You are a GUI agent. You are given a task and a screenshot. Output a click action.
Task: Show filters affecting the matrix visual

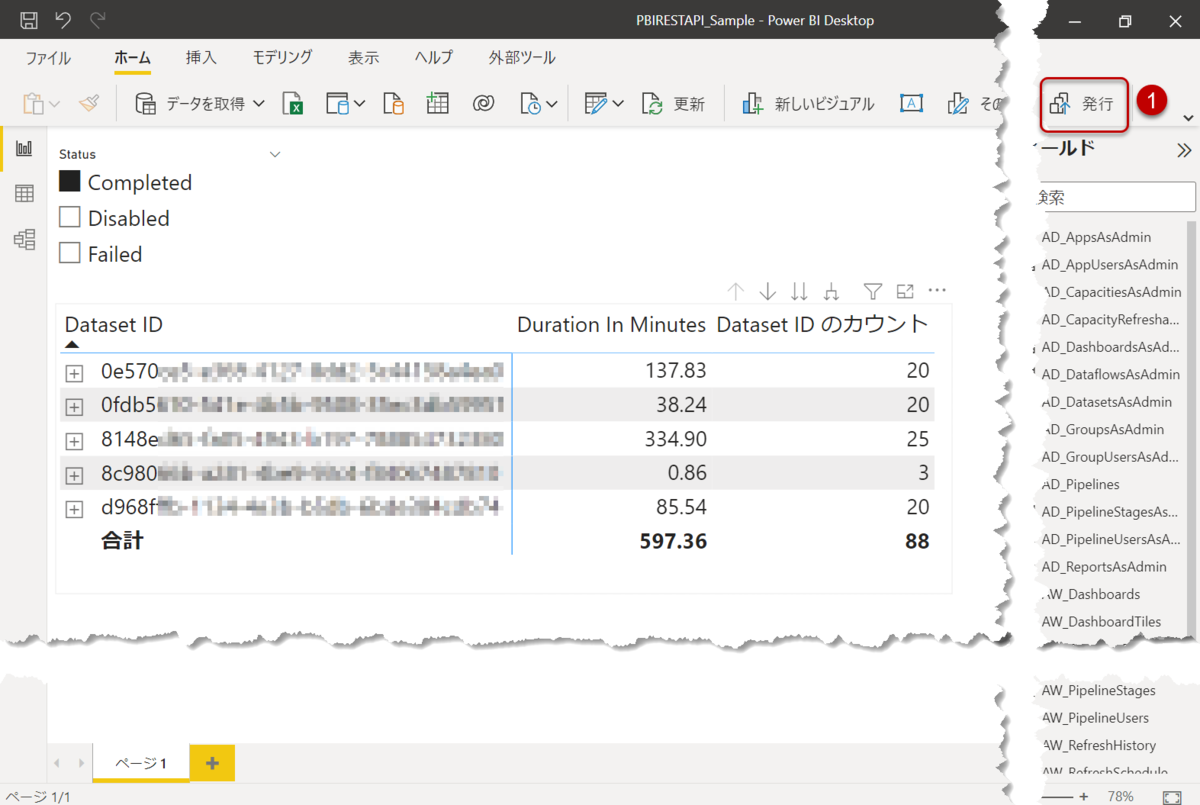[x=873, y=291]
